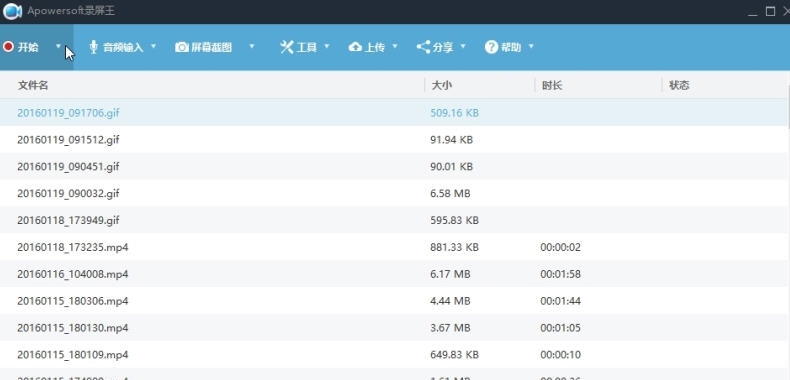Click the 6.17 MB size cell
The width and height of the screenshot is (790, 380).
tap(450, 274)
